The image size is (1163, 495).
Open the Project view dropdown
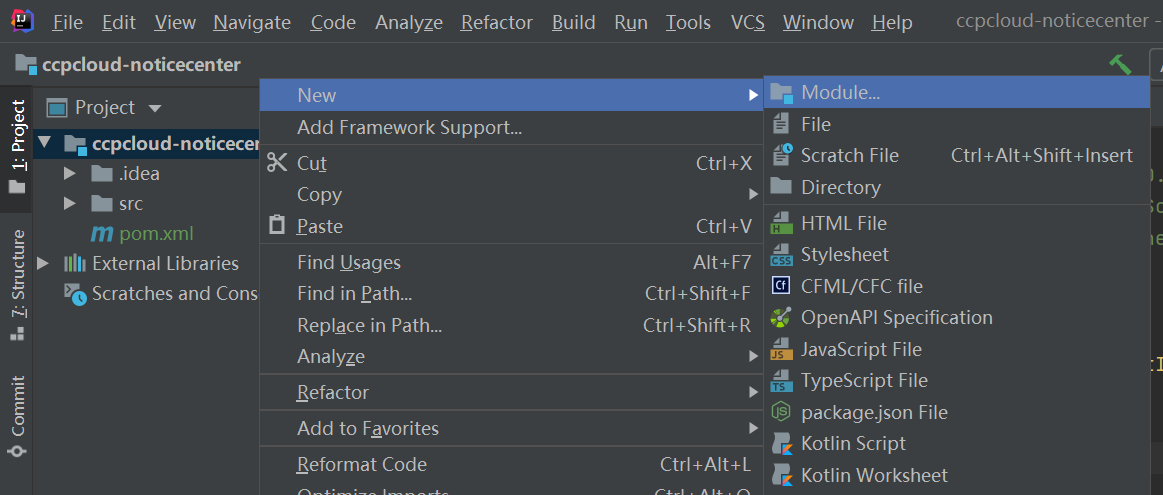(154, 107)
